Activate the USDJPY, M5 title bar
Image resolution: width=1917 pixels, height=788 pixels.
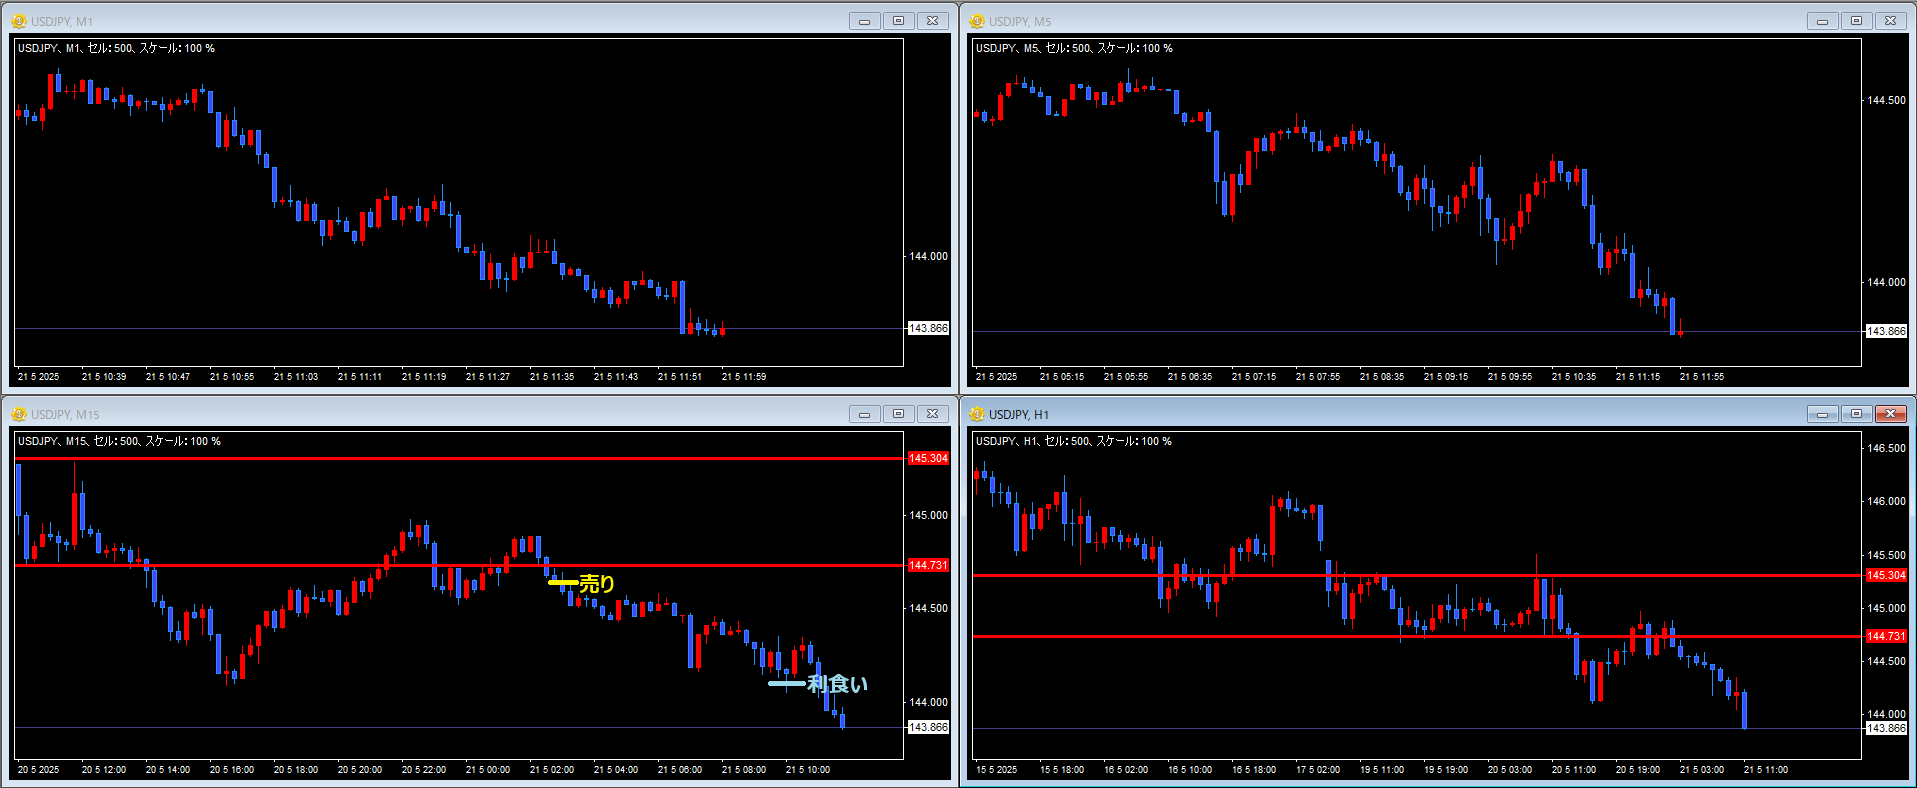[x=1385, y=21]
